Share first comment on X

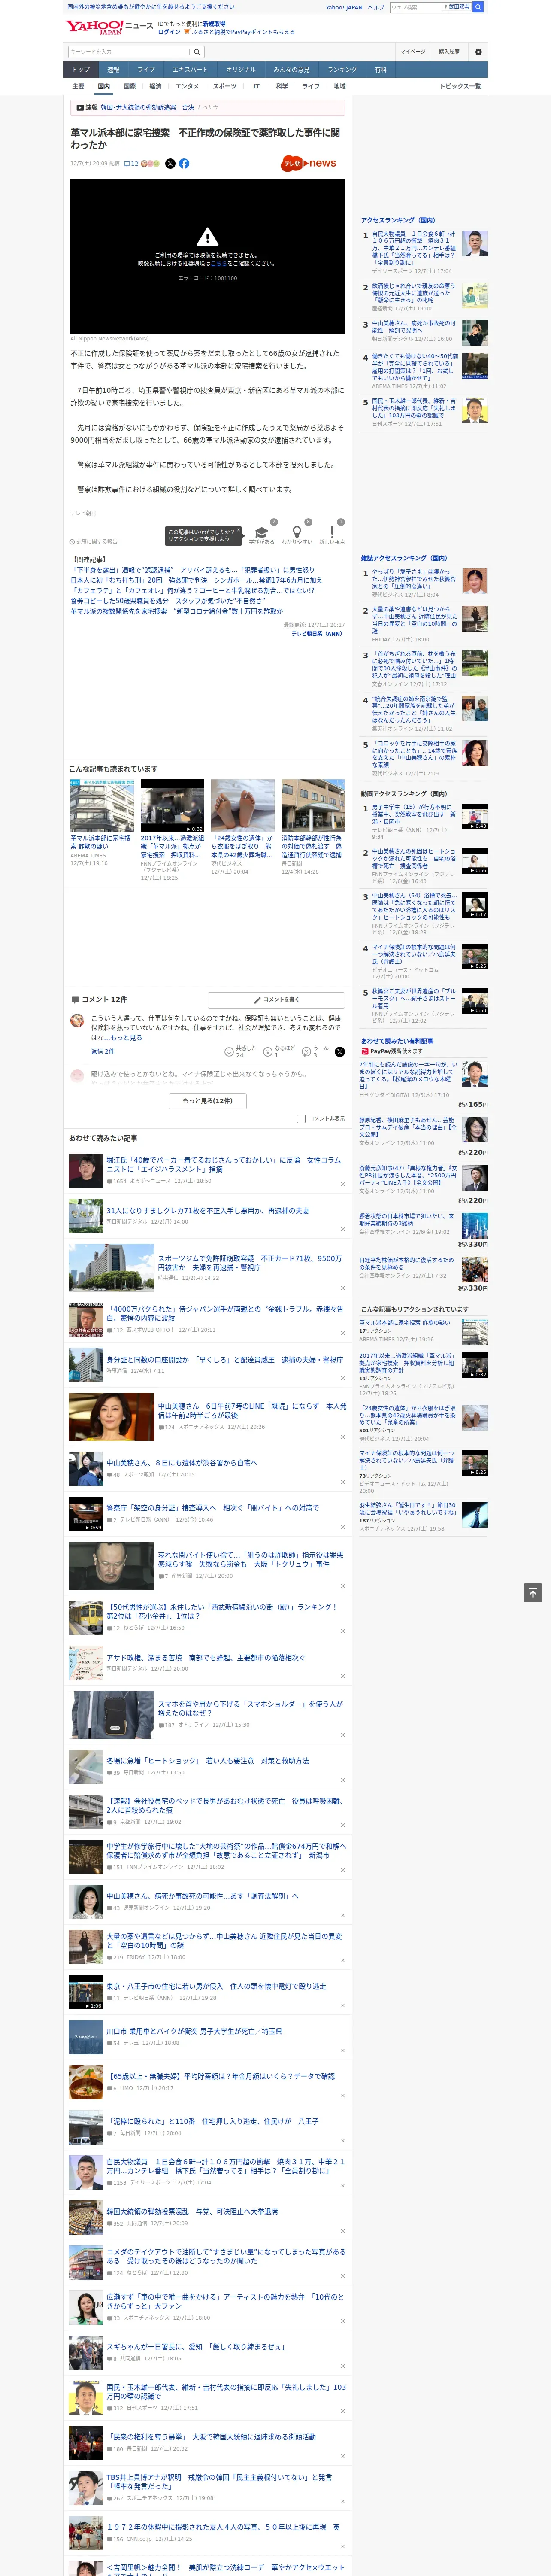pos(340,1051)
